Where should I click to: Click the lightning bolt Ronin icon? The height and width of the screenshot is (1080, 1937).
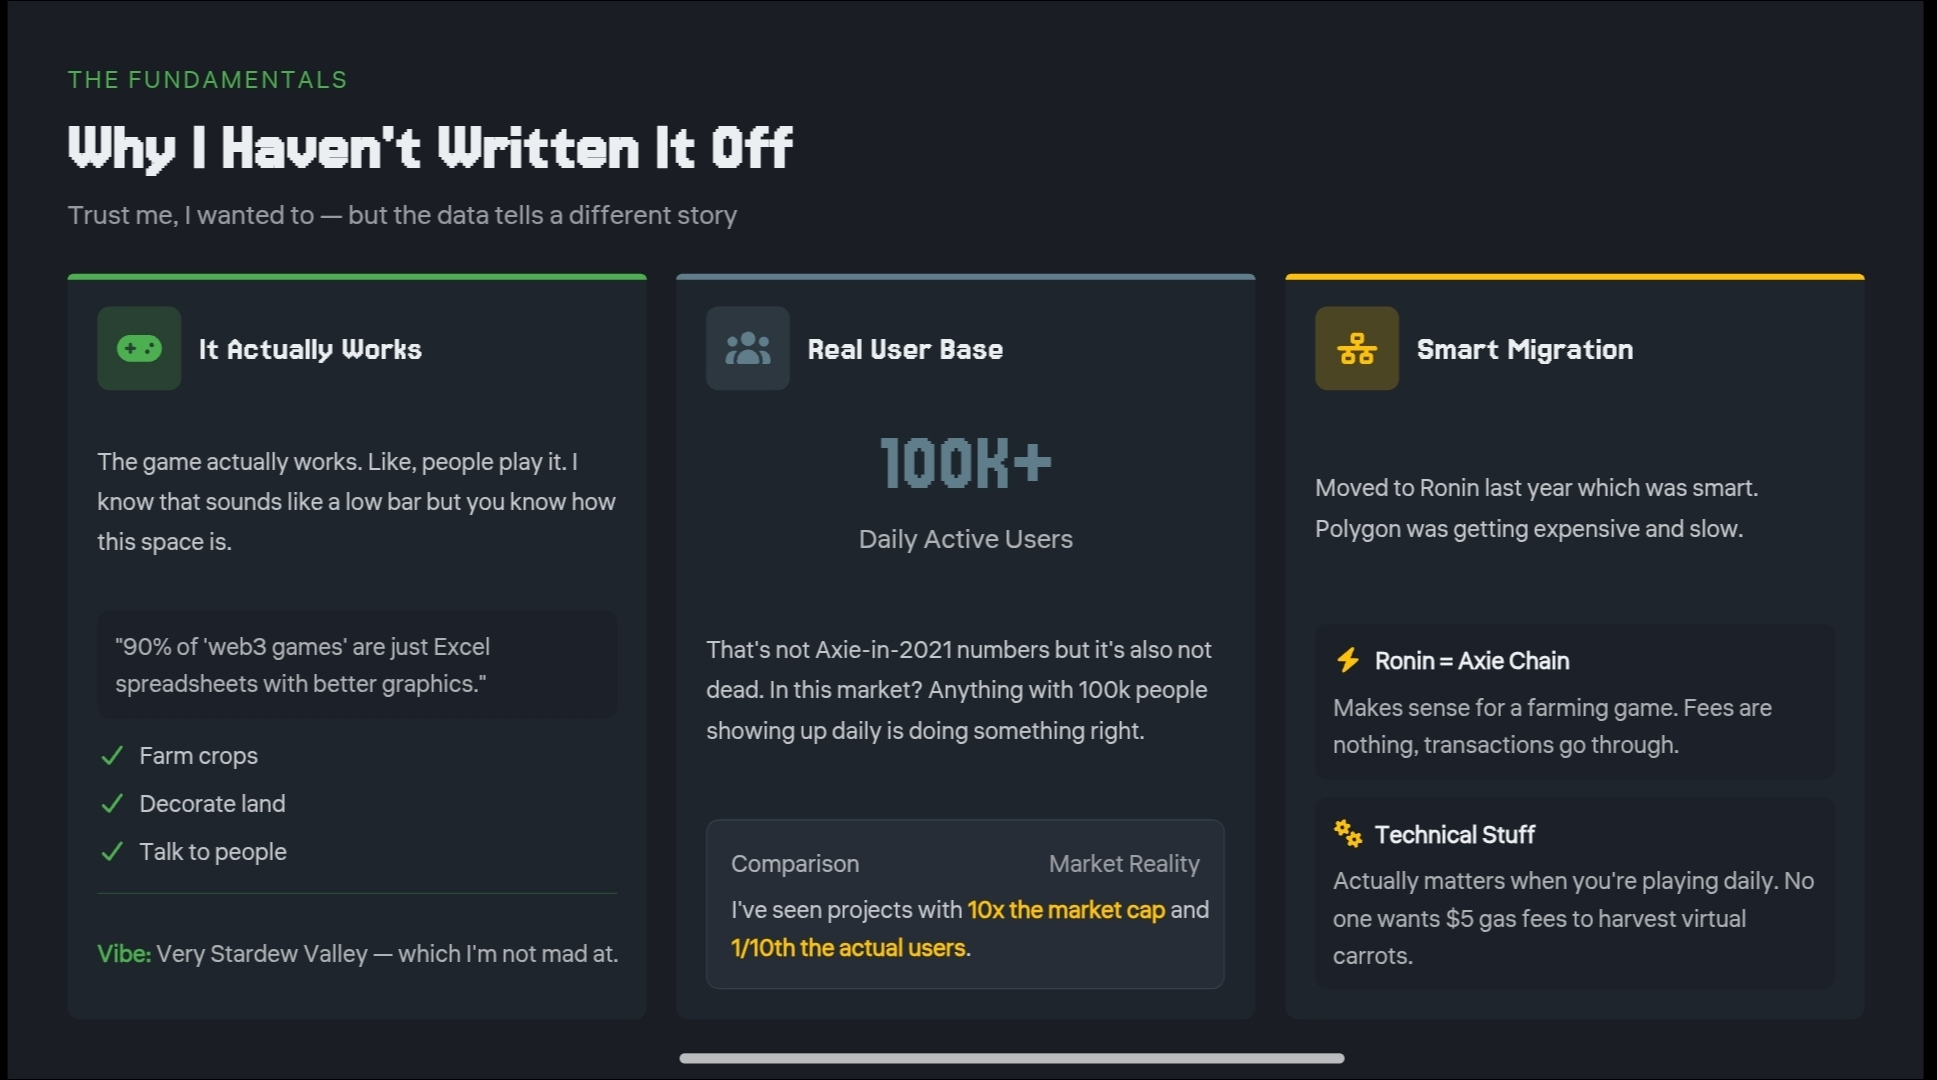tap(1348, 660)
